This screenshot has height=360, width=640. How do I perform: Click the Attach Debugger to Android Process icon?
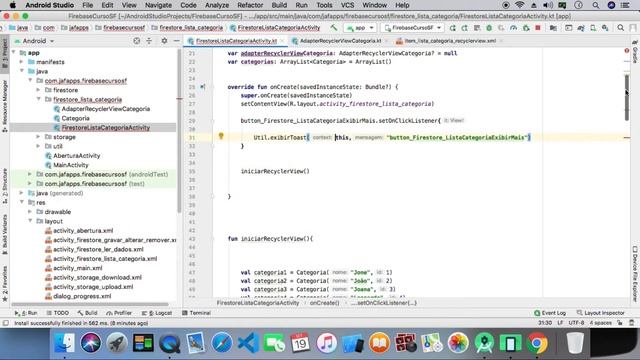click(x=526, y=28)
